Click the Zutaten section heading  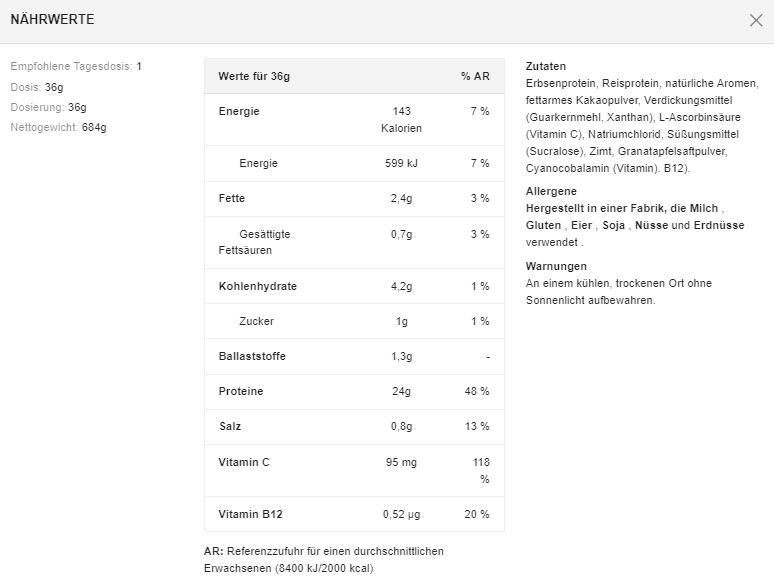point(546,66)
